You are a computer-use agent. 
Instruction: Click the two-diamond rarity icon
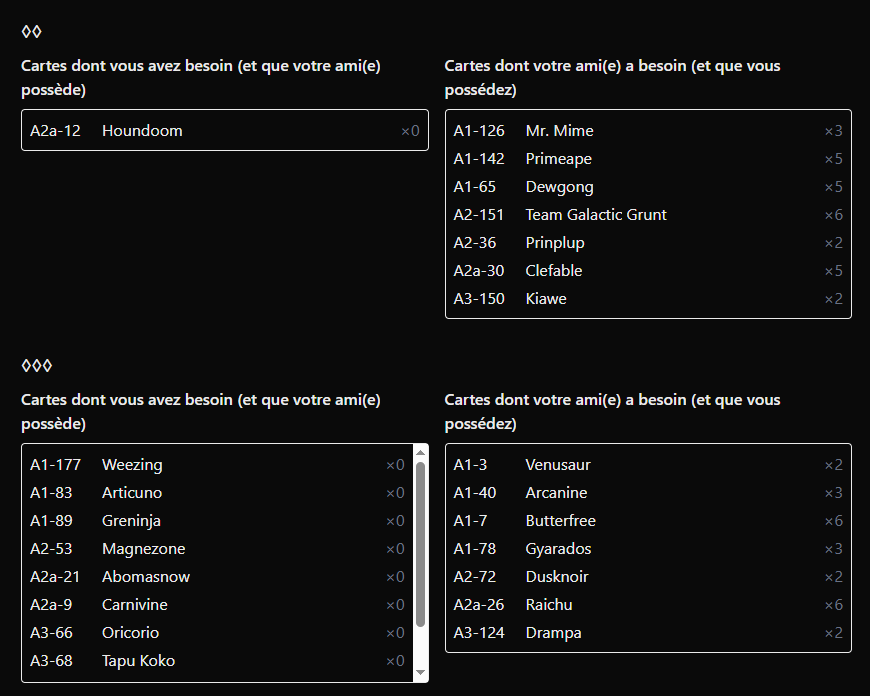[31, 32]
